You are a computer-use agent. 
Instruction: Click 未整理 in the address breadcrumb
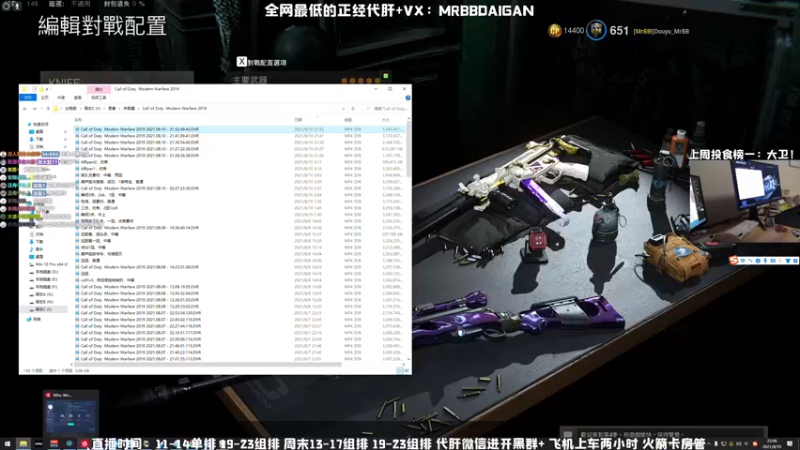[129, 109]
